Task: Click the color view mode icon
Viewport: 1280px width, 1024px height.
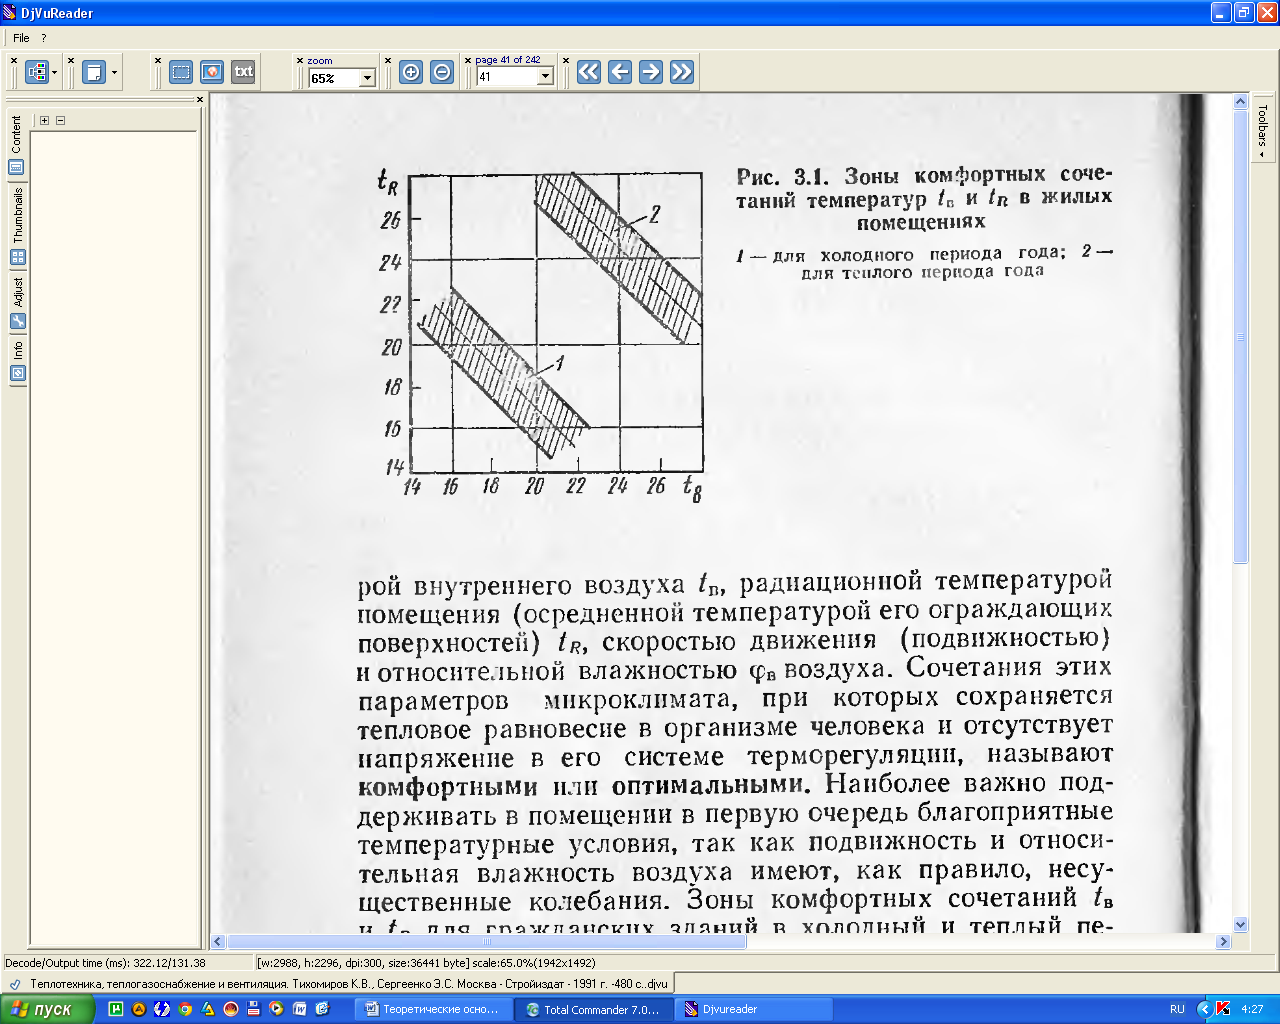Action: [37, 72]
